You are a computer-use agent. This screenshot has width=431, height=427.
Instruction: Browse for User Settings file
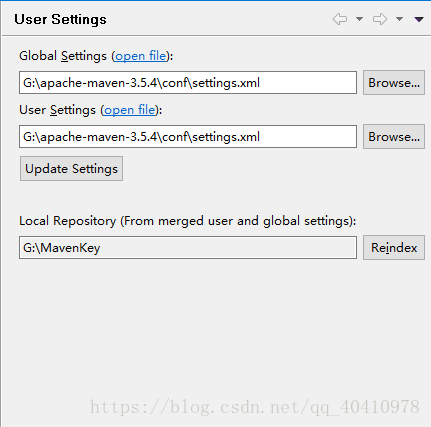coord(394,136)
